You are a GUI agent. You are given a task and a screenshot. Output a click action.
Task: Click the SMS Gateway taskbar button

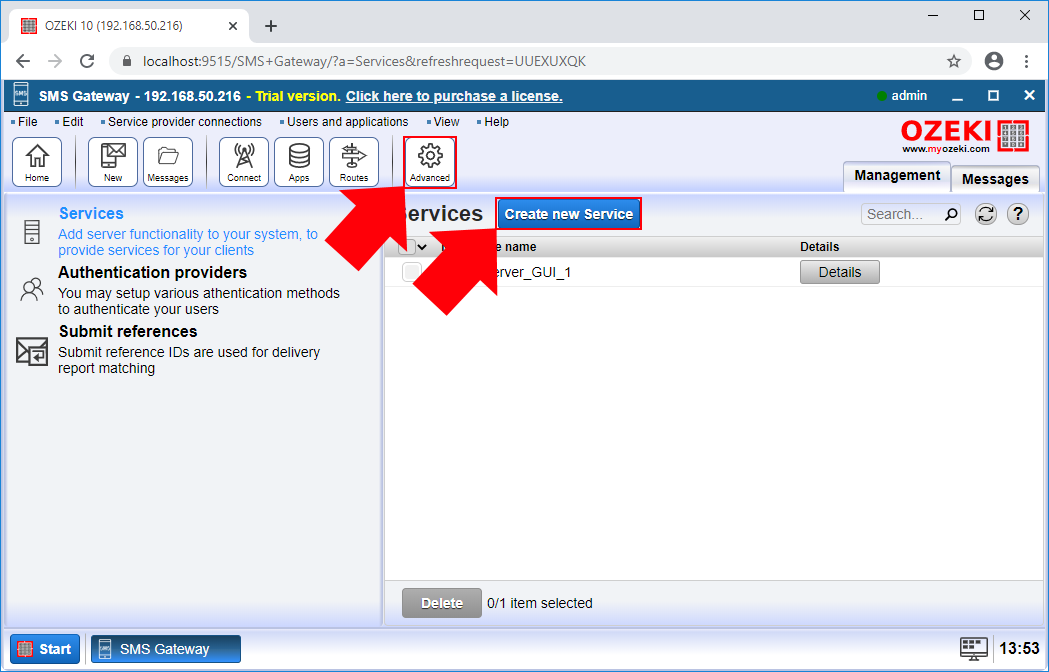tap(166, 649)
